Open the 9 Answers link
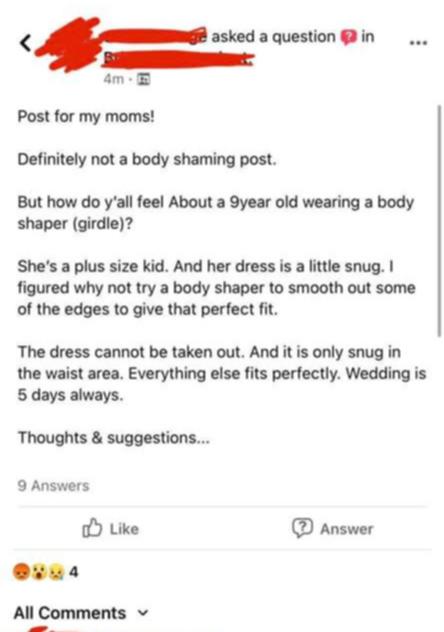Viewport: 444px width, 632px height. pyautogui.click(x=53, y=486)
